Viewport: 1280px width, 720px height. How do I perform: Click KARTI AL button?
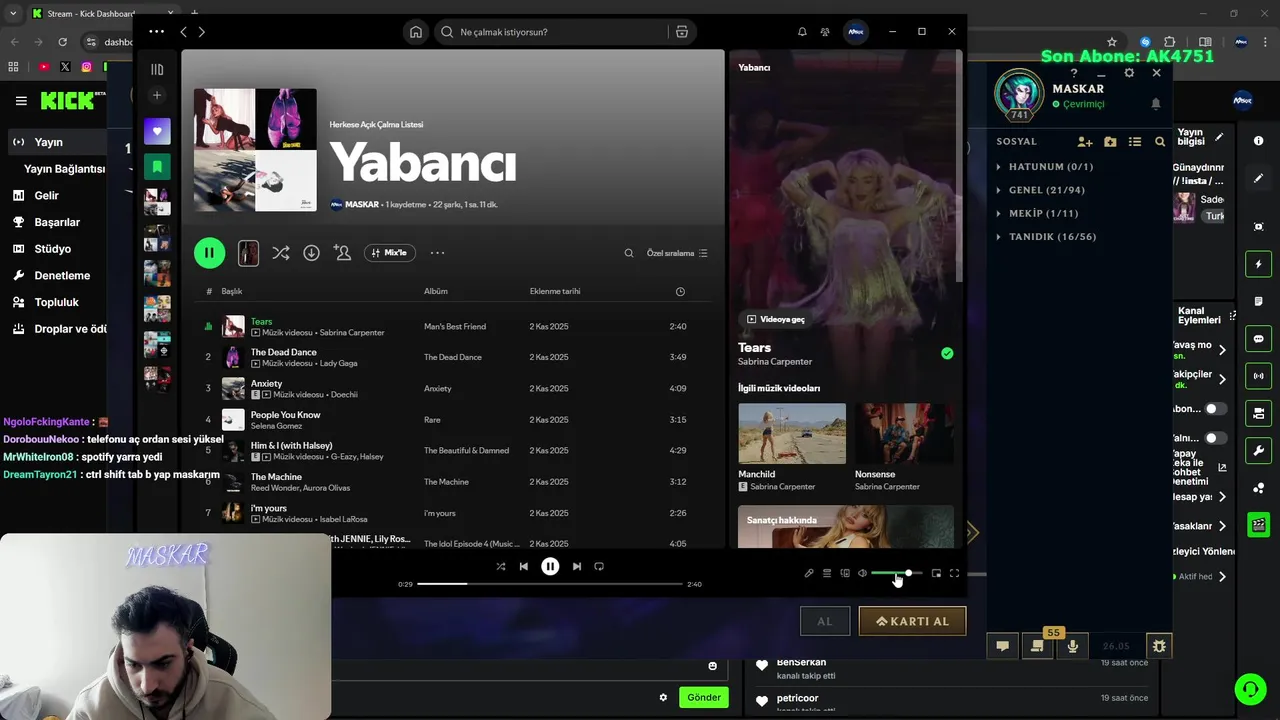(x=912, y=621)
